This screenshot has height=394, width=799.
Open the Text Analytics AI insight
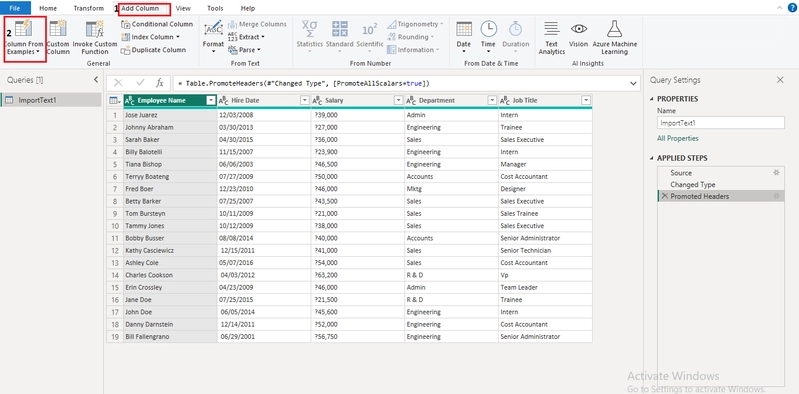point(551,29)
